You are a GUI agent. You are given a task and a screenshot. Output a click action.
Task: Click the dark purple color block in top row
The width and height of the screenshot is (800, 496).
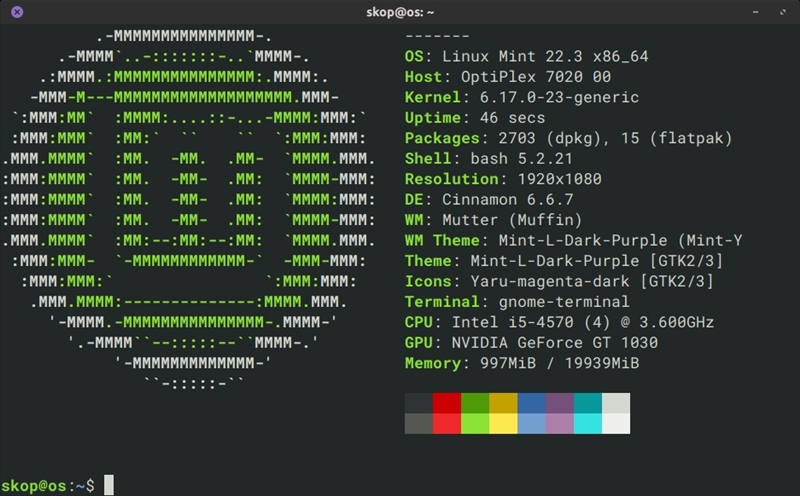click(x=560, y=403)
